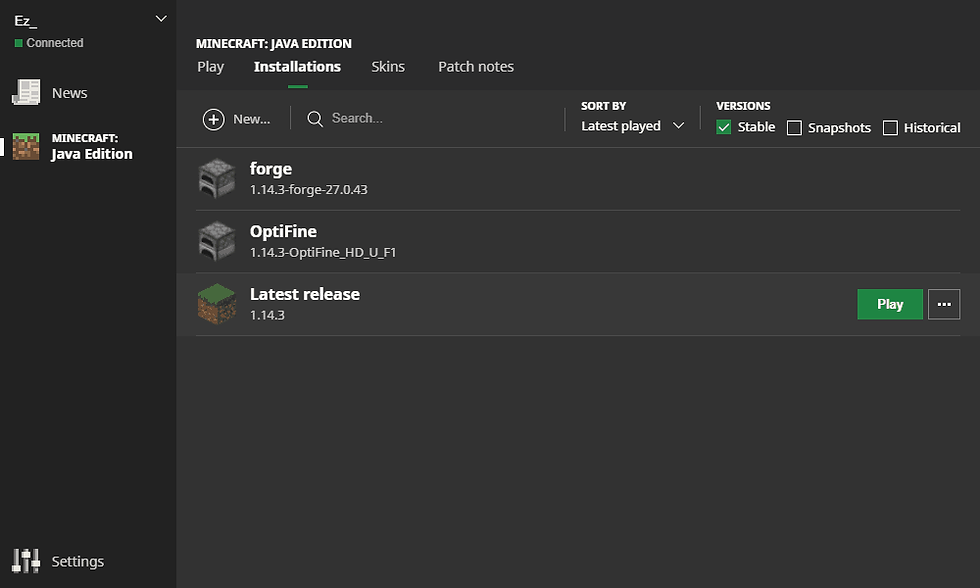Uncheck the Stable versions checkbox
The width and height of the screenshot is (980, 588).
[x=724, y=127]
